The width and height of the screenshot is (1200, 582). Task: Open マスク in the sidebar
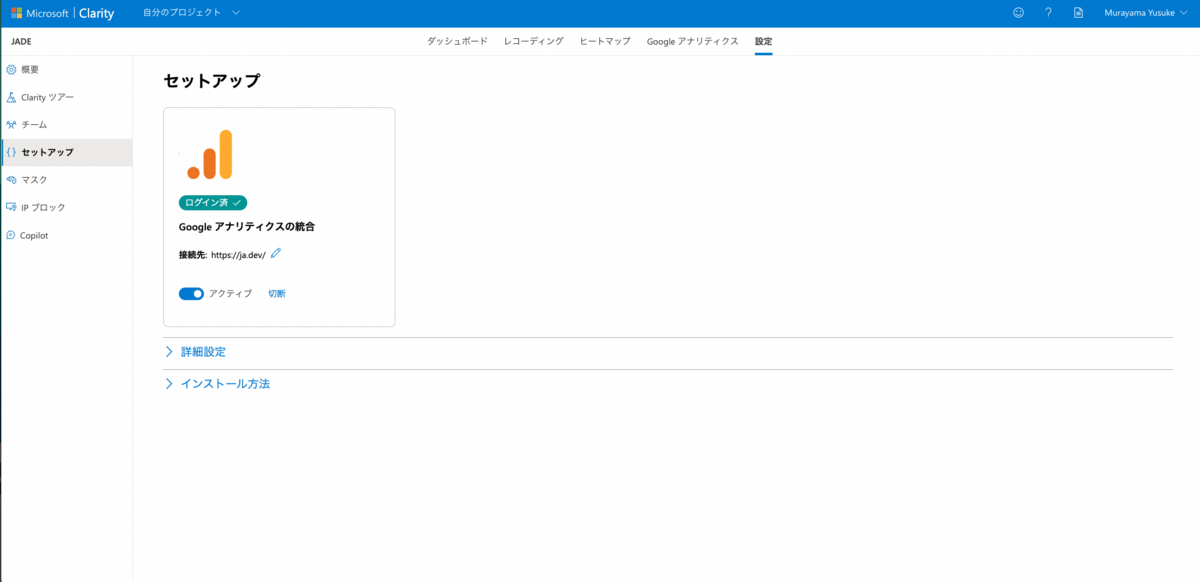(66, 180)
